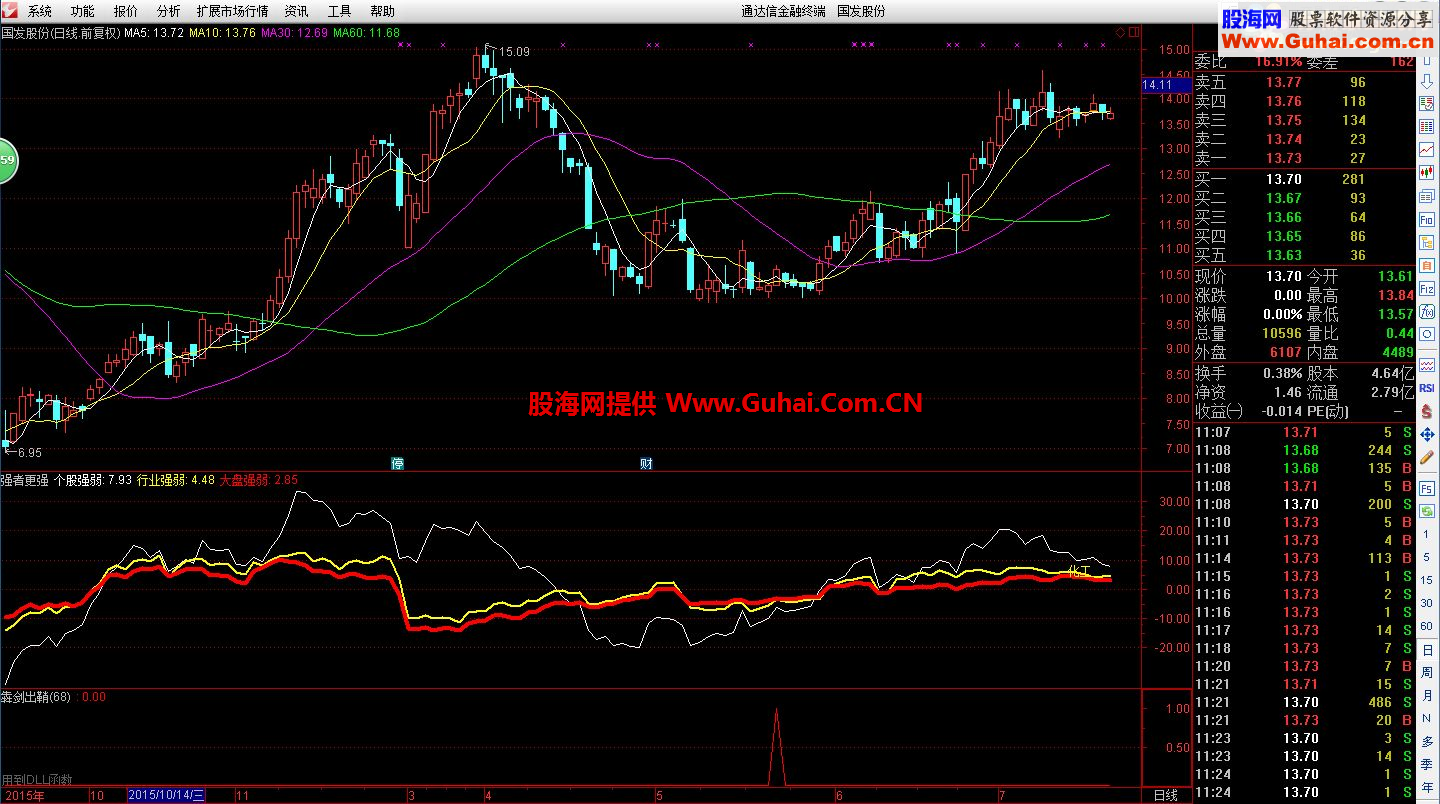This screenshot has height=804, width=1440.
Task: Click the 强者更强 indicator name
Action: (x=25, y=480)
